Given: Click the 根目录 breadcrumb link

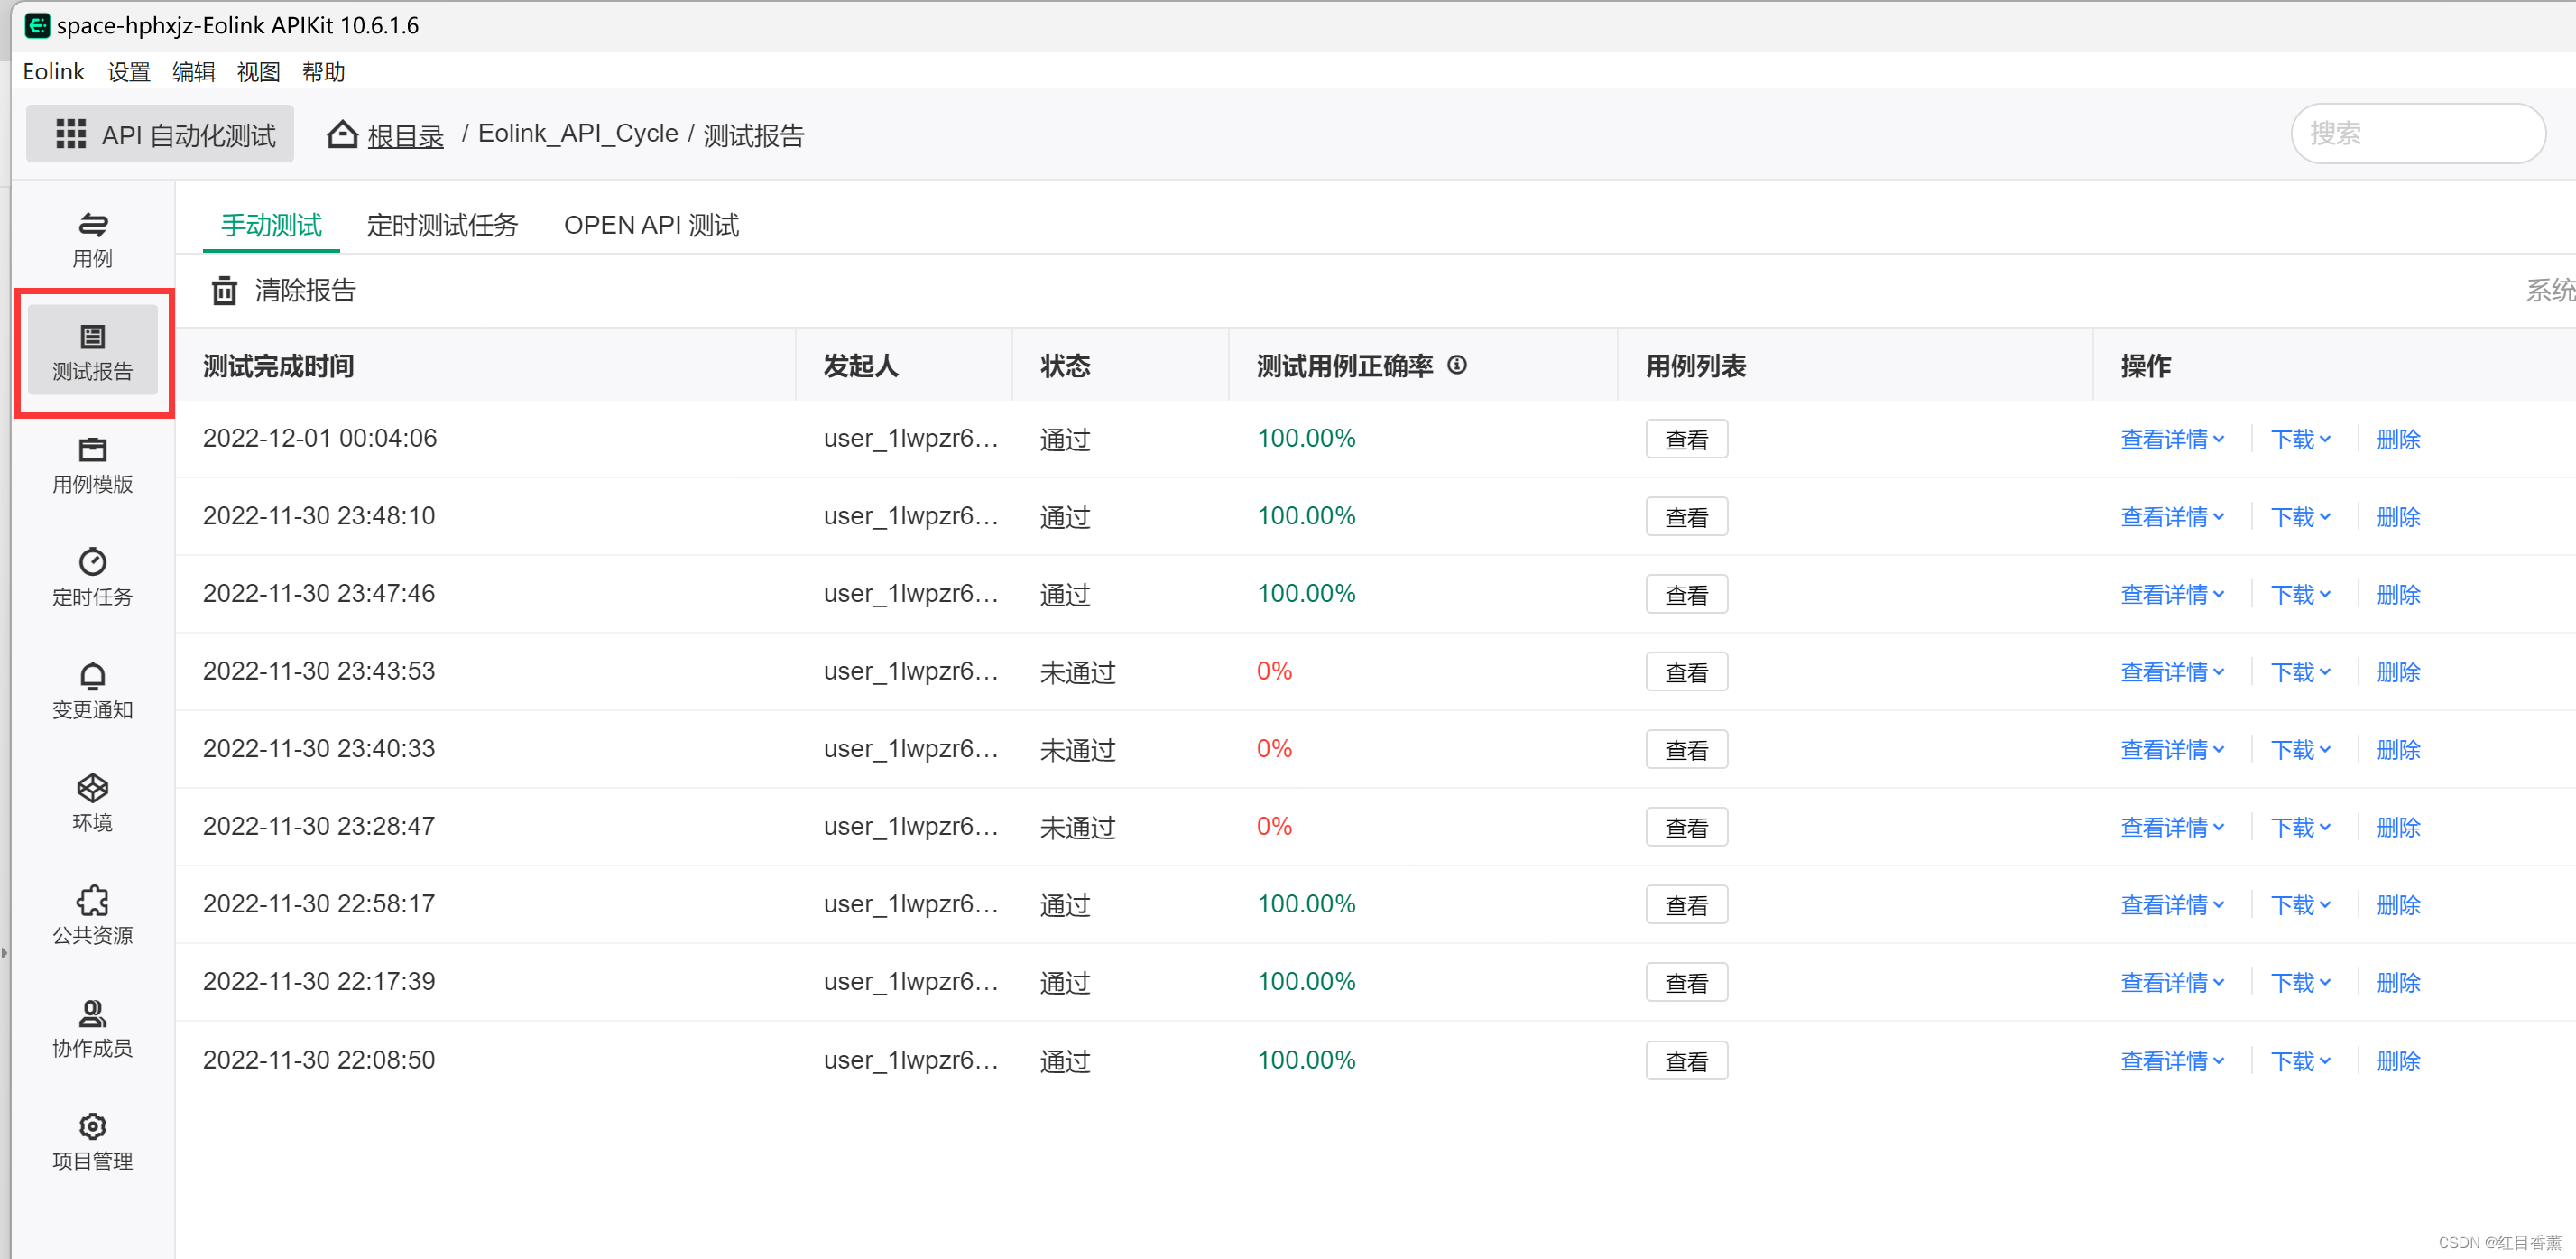Looking at the screenshot, I should point(405,135).
